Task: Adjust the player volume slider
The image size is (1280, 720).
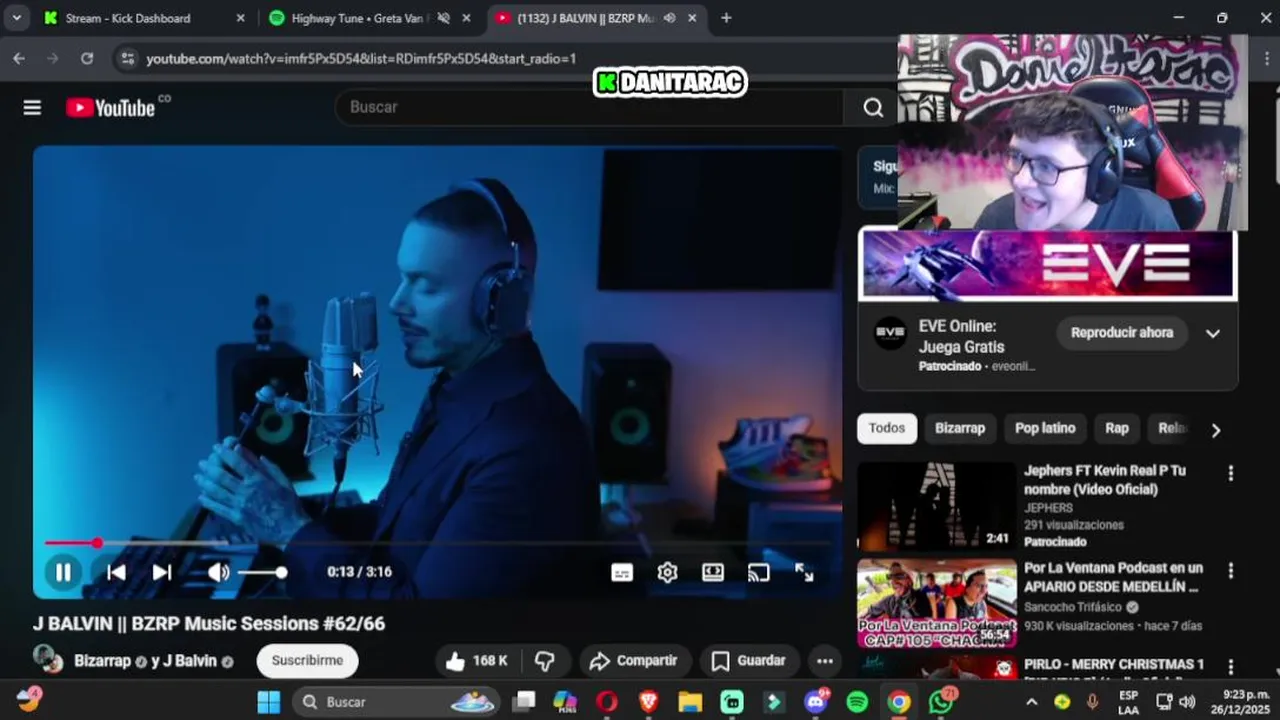Action: (x=263, y=572)
